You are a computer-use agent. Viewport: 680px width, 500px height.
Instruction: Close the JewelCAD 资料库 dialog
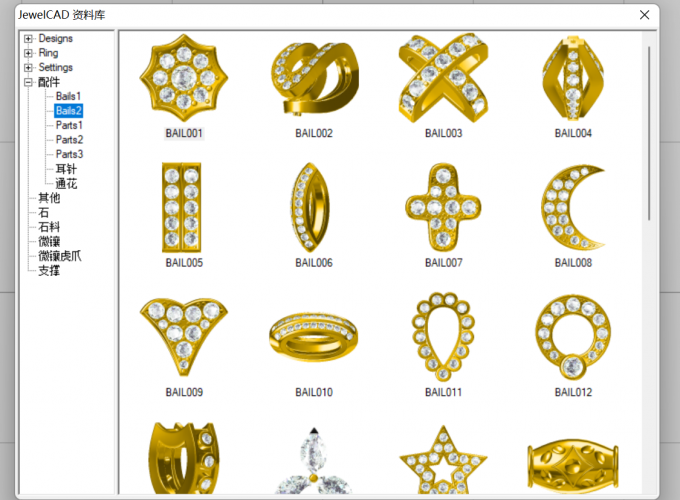(644, 15)
